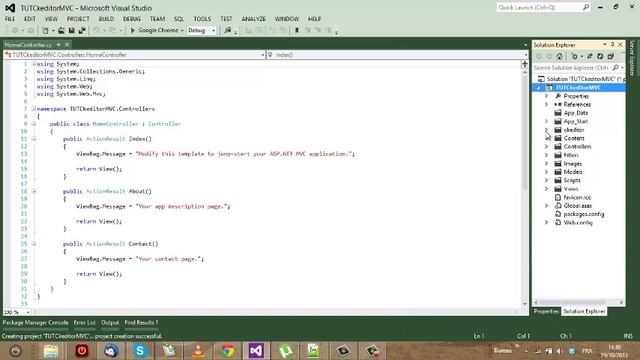Collapse the HomeController class outline toggle
This screenshot has height=360, width=640.
pos(34,124)
